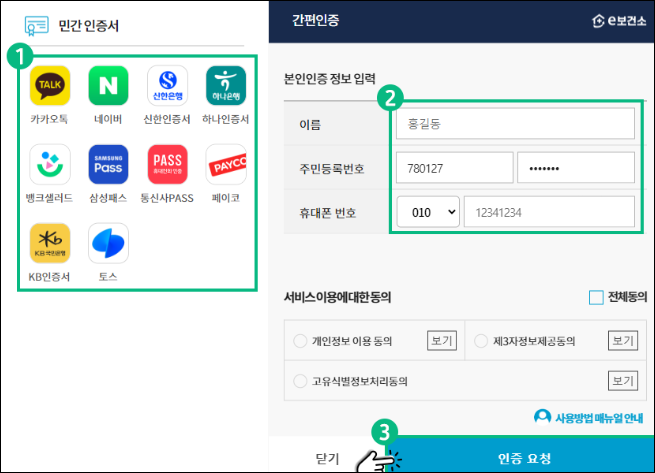View terms for 고유식별정보처리동의 (보기)

[623, 381]
